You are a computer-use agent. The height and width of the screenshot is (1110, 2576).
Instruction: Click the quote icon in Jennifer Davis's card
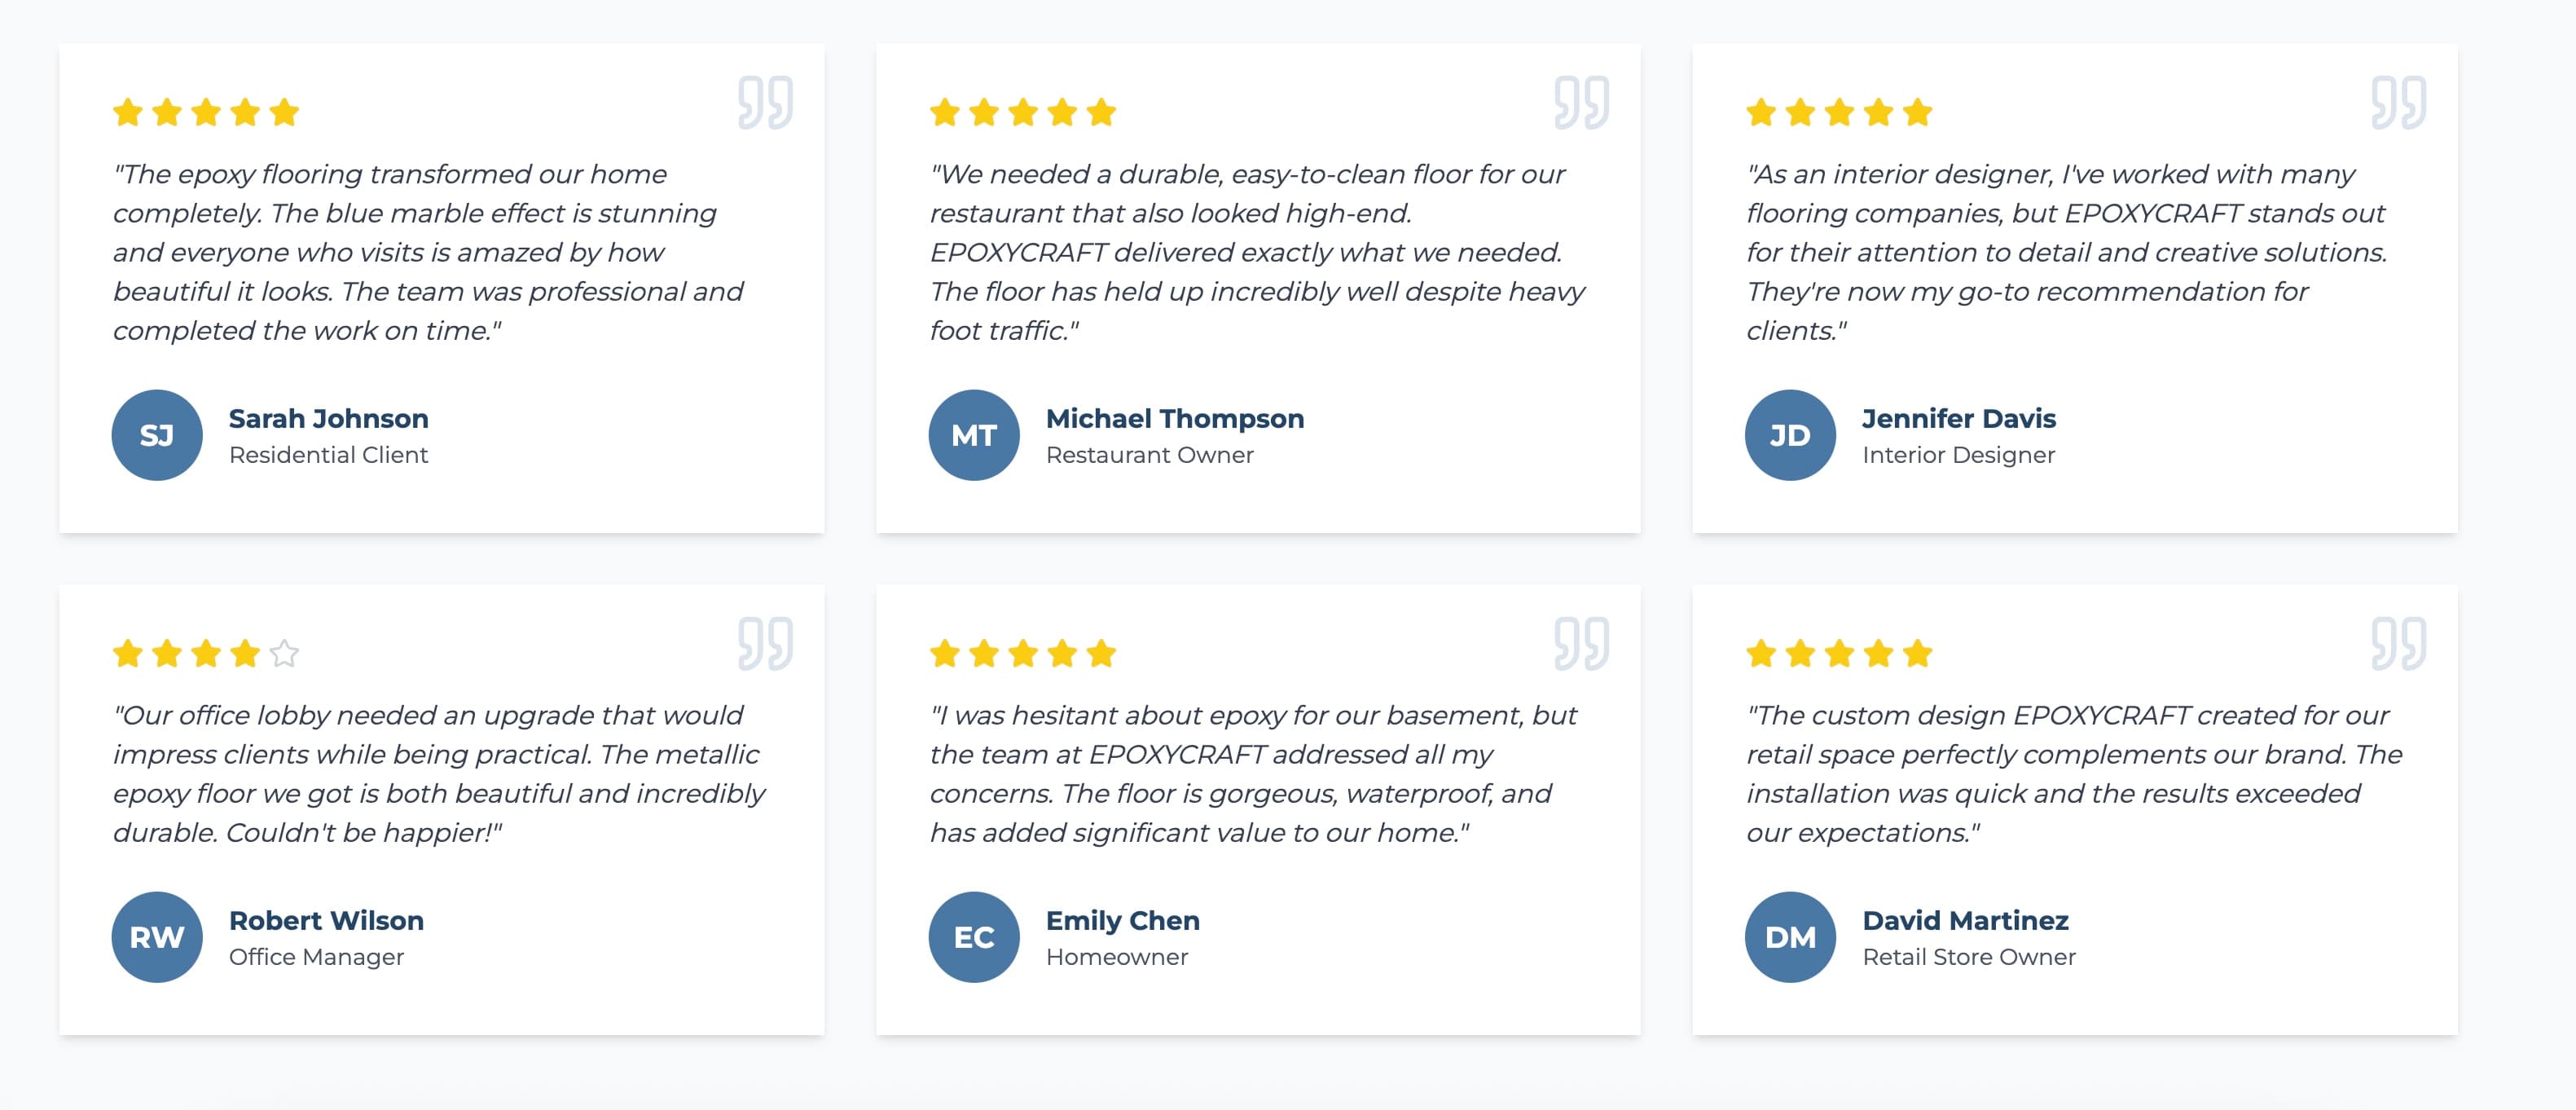[x=2399, y=102]
